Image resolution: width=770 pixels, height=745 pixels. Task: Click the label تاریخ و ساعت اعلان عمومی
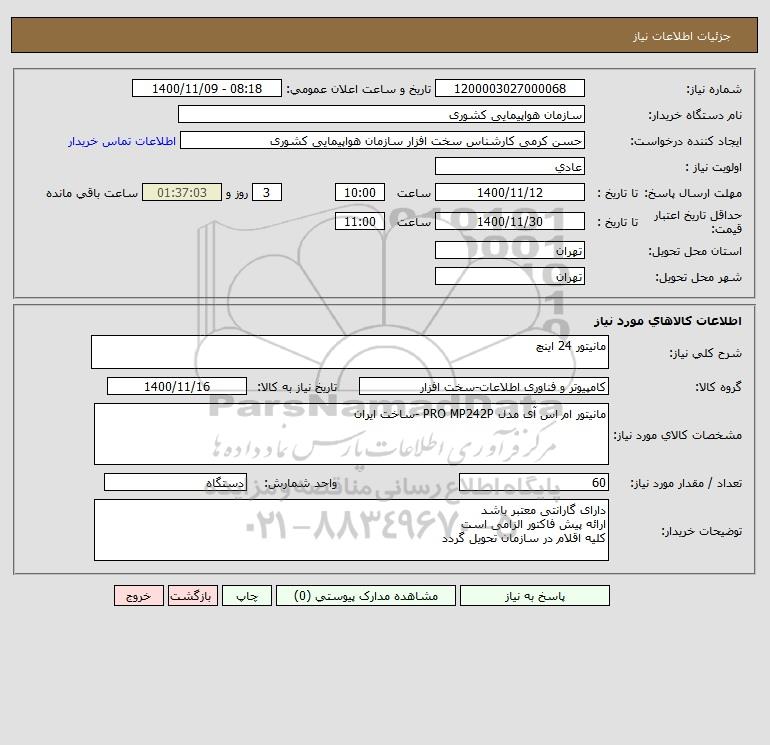coord(358,89)
